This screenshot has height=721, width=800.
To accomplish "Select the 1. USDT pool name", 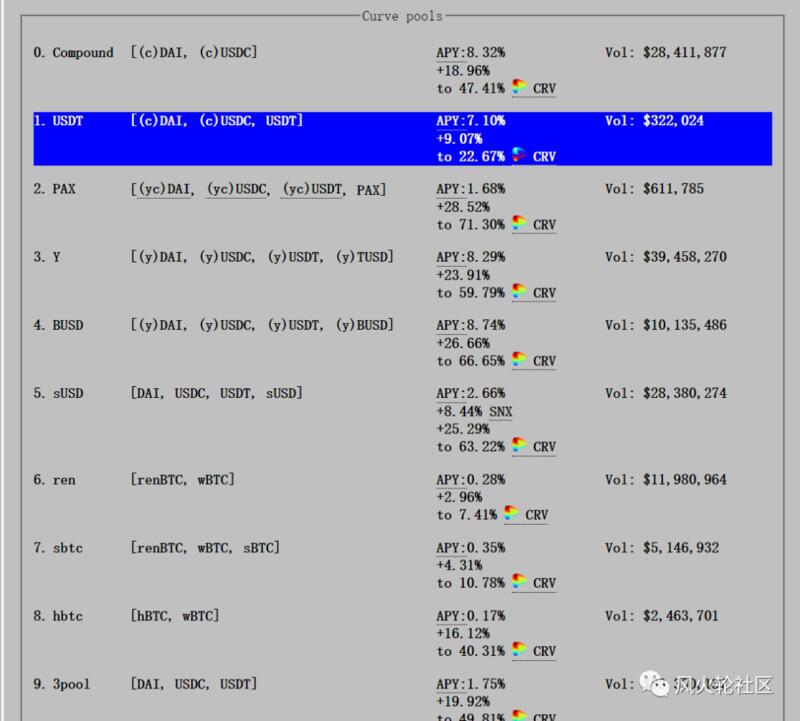I will [x=58, y=121].
